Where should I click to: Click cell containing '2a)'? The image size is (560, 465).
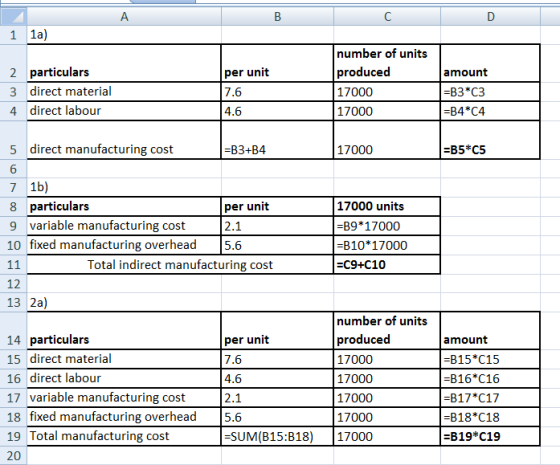pos(124,302)
